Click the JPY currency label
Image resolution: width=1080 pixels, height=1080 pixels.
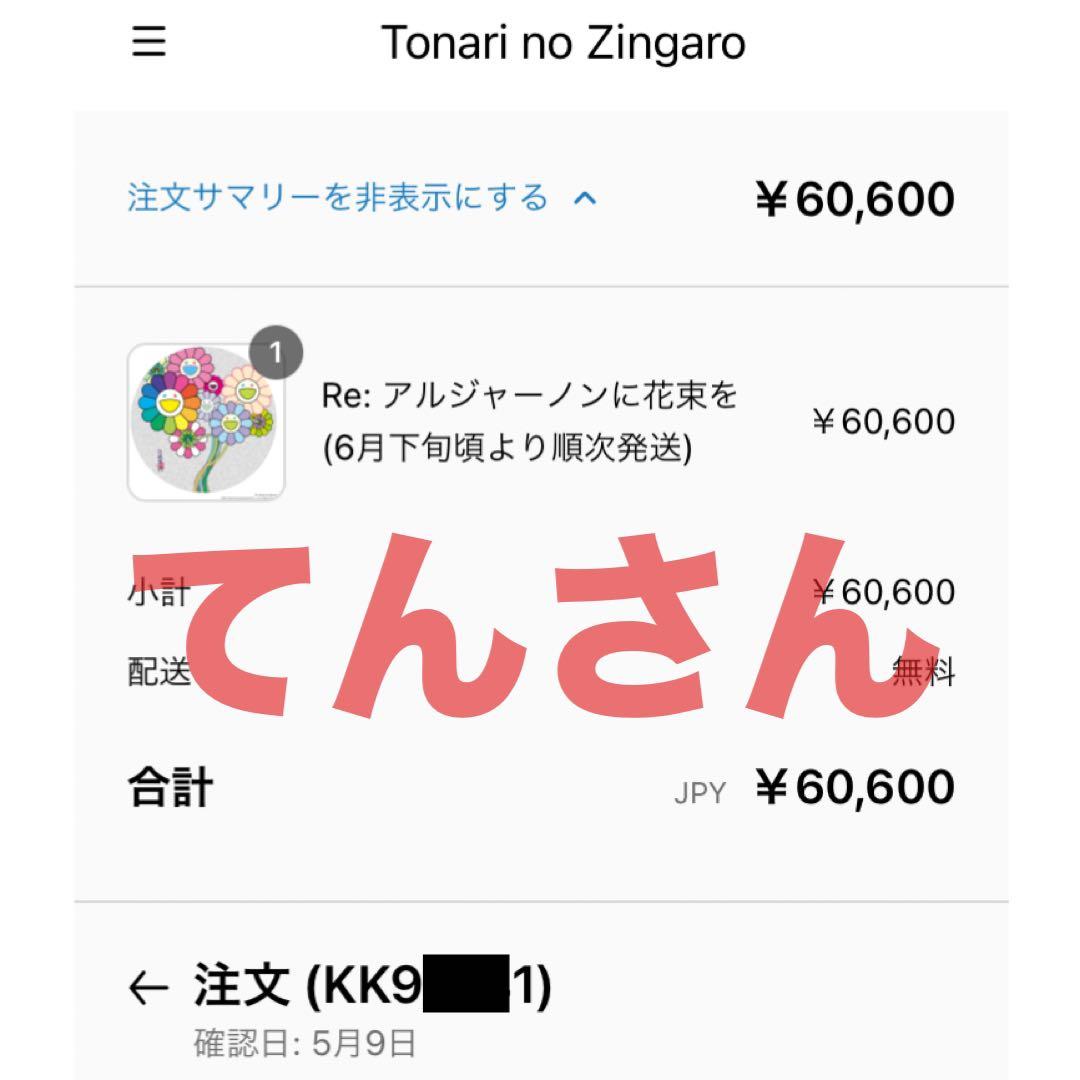tap(700, 793)
